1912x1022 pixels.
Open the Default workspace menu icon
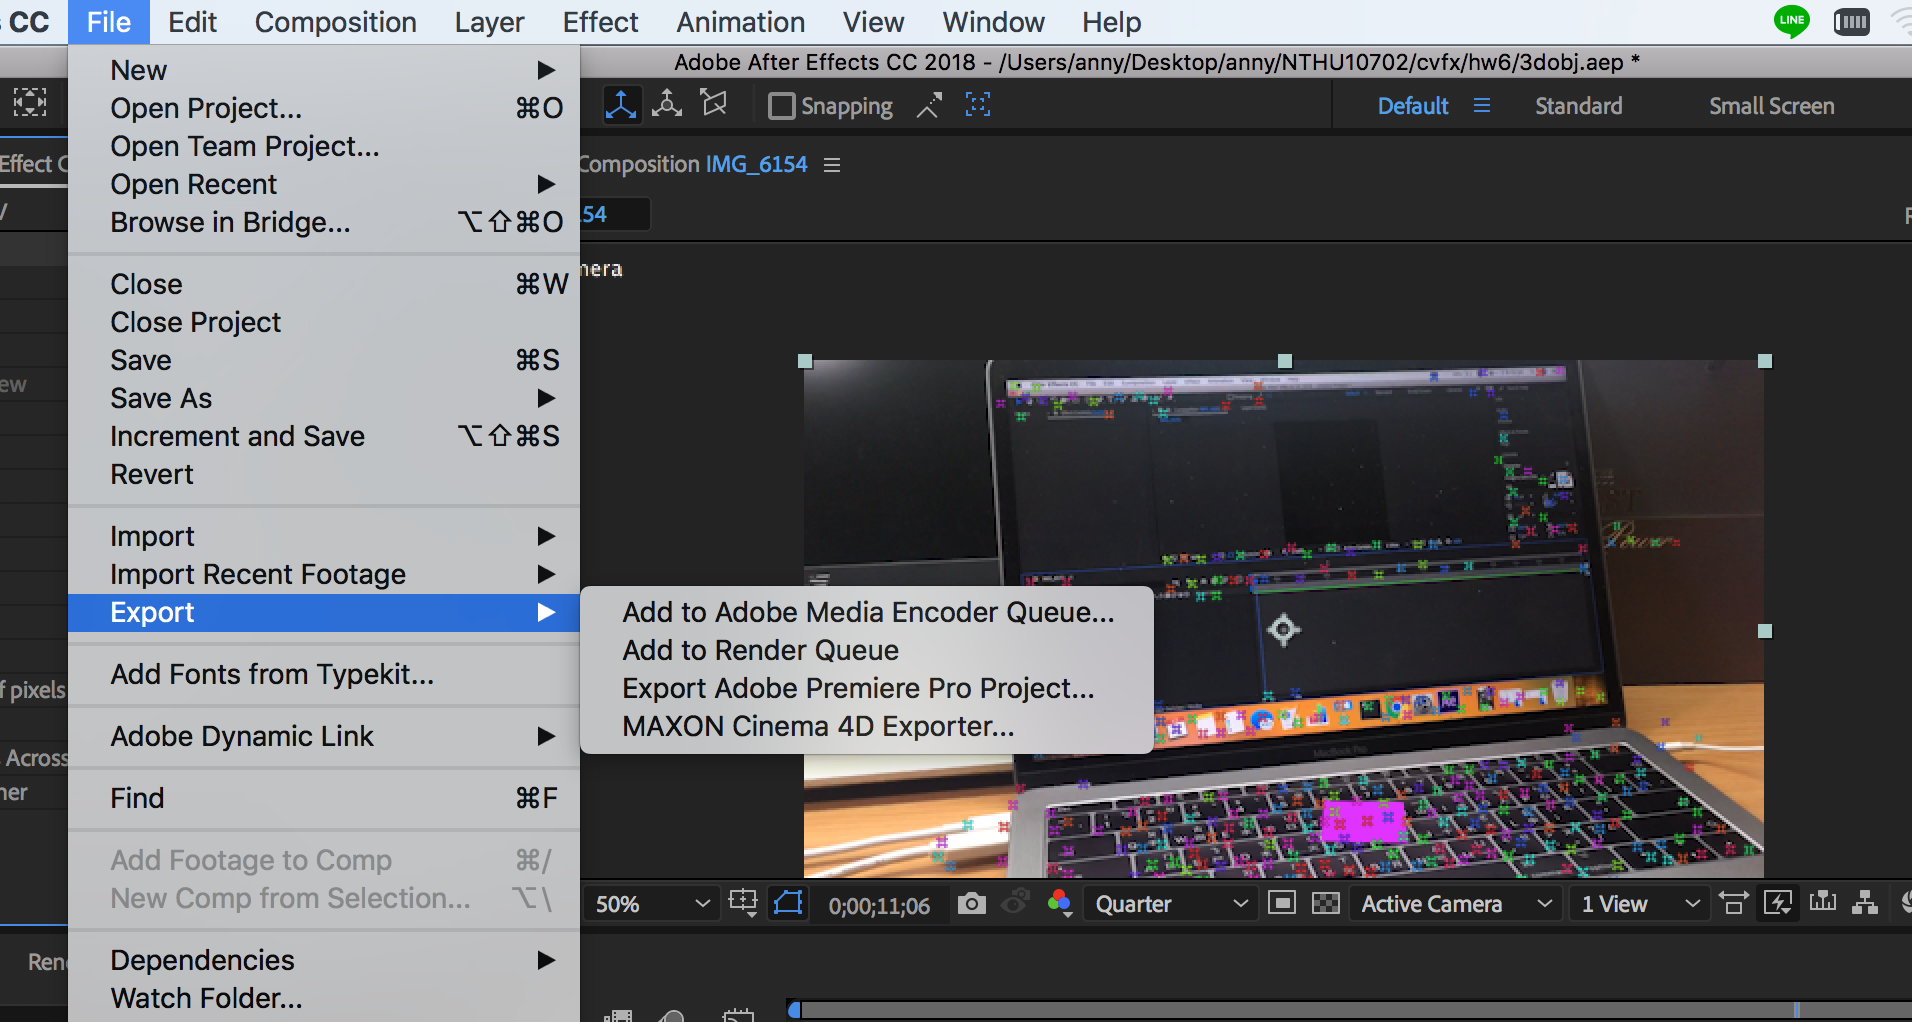coord(1482,106)
